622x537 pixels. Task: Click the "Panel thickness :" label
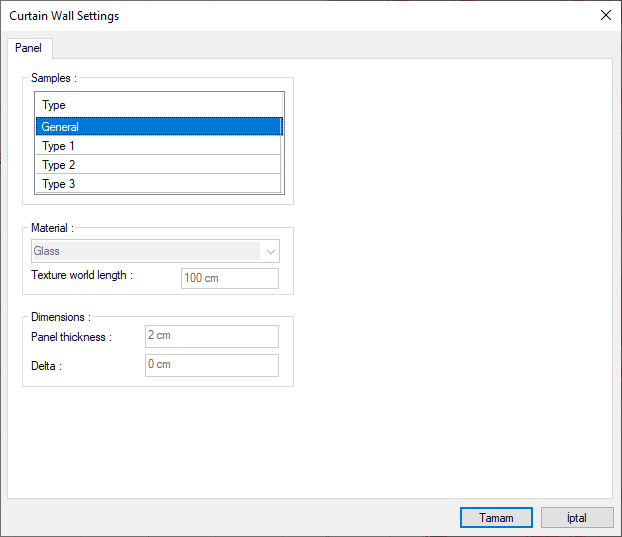coord(71,337)
